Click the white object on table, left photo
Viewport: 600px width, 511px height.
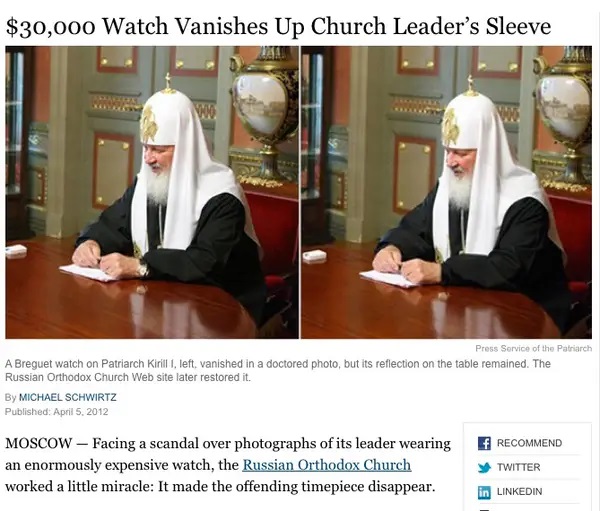tap(16, 250)
